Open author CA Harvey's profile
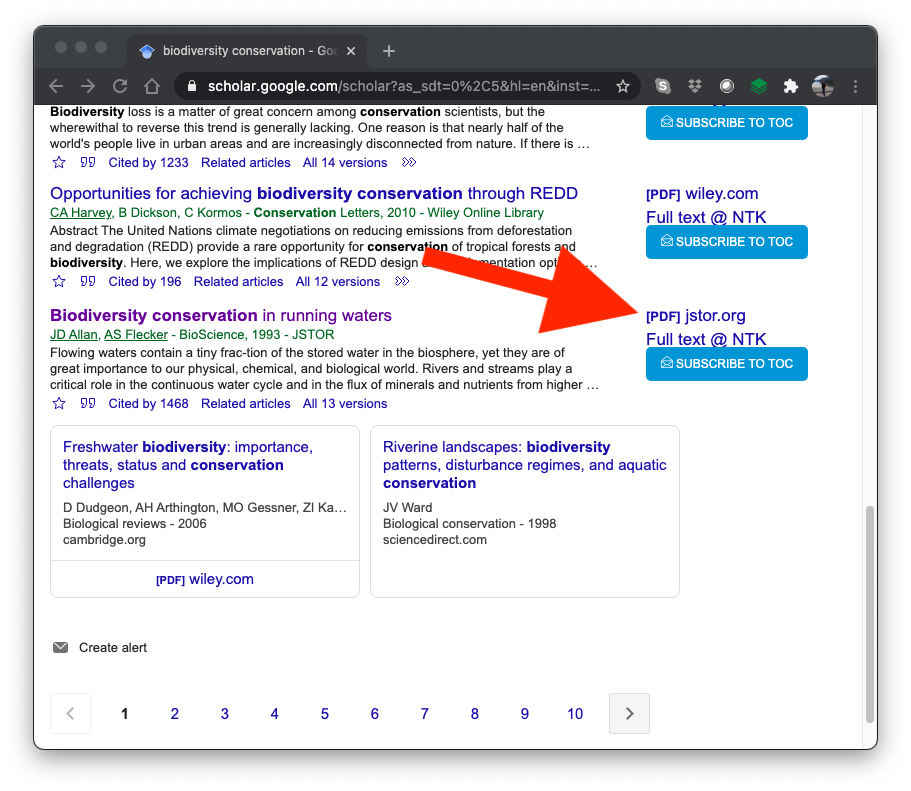The height and width of the screenshot is (791, 911). 81,213
